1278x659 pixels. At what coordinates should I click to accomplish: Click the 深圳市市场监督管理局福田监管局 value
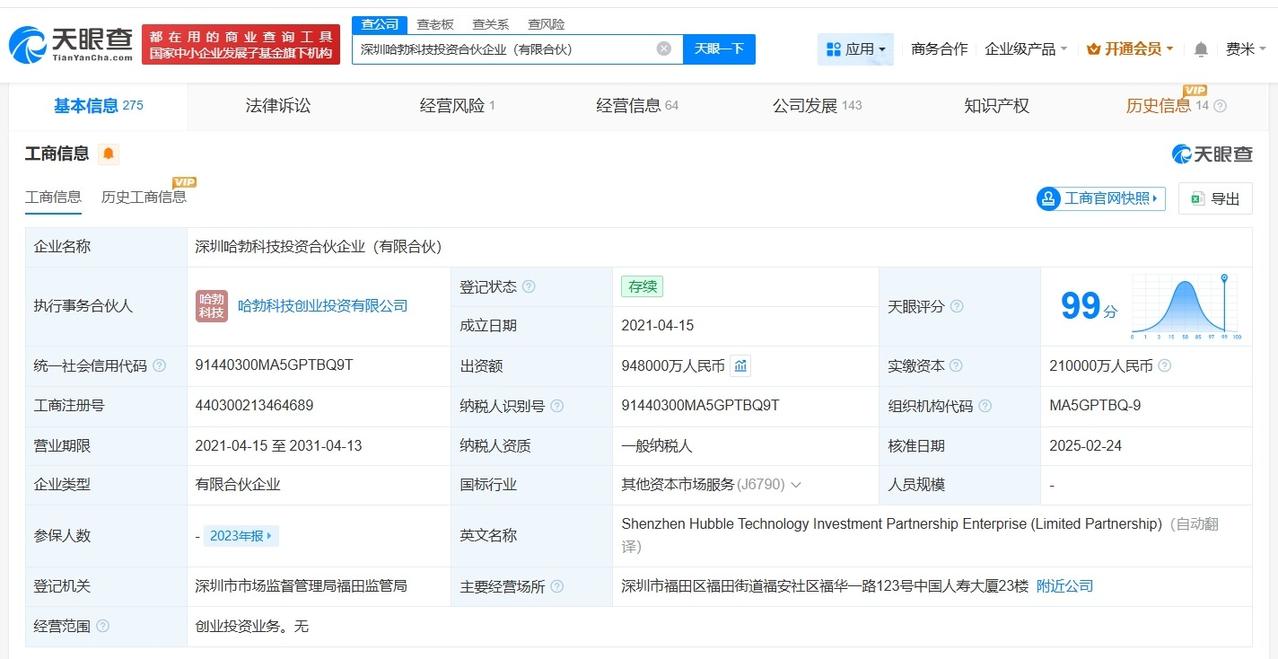pyautogui.click(x=301, y=586)
